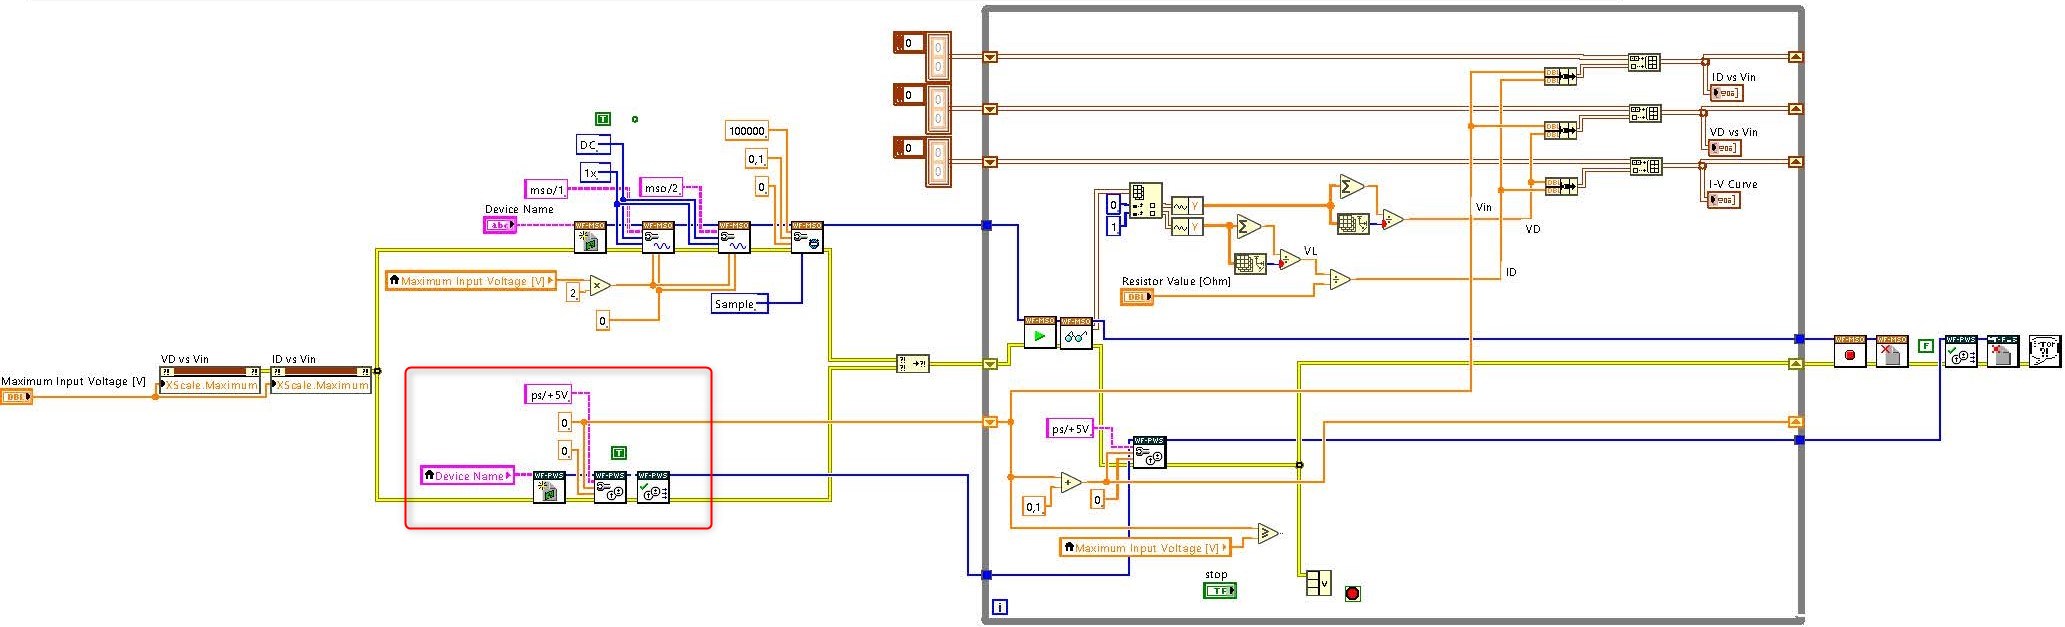Viewport: 2065px width, 627px height.
Task: Click the Simple Error Handler VI icon
Action: [x=2045, y=351]
